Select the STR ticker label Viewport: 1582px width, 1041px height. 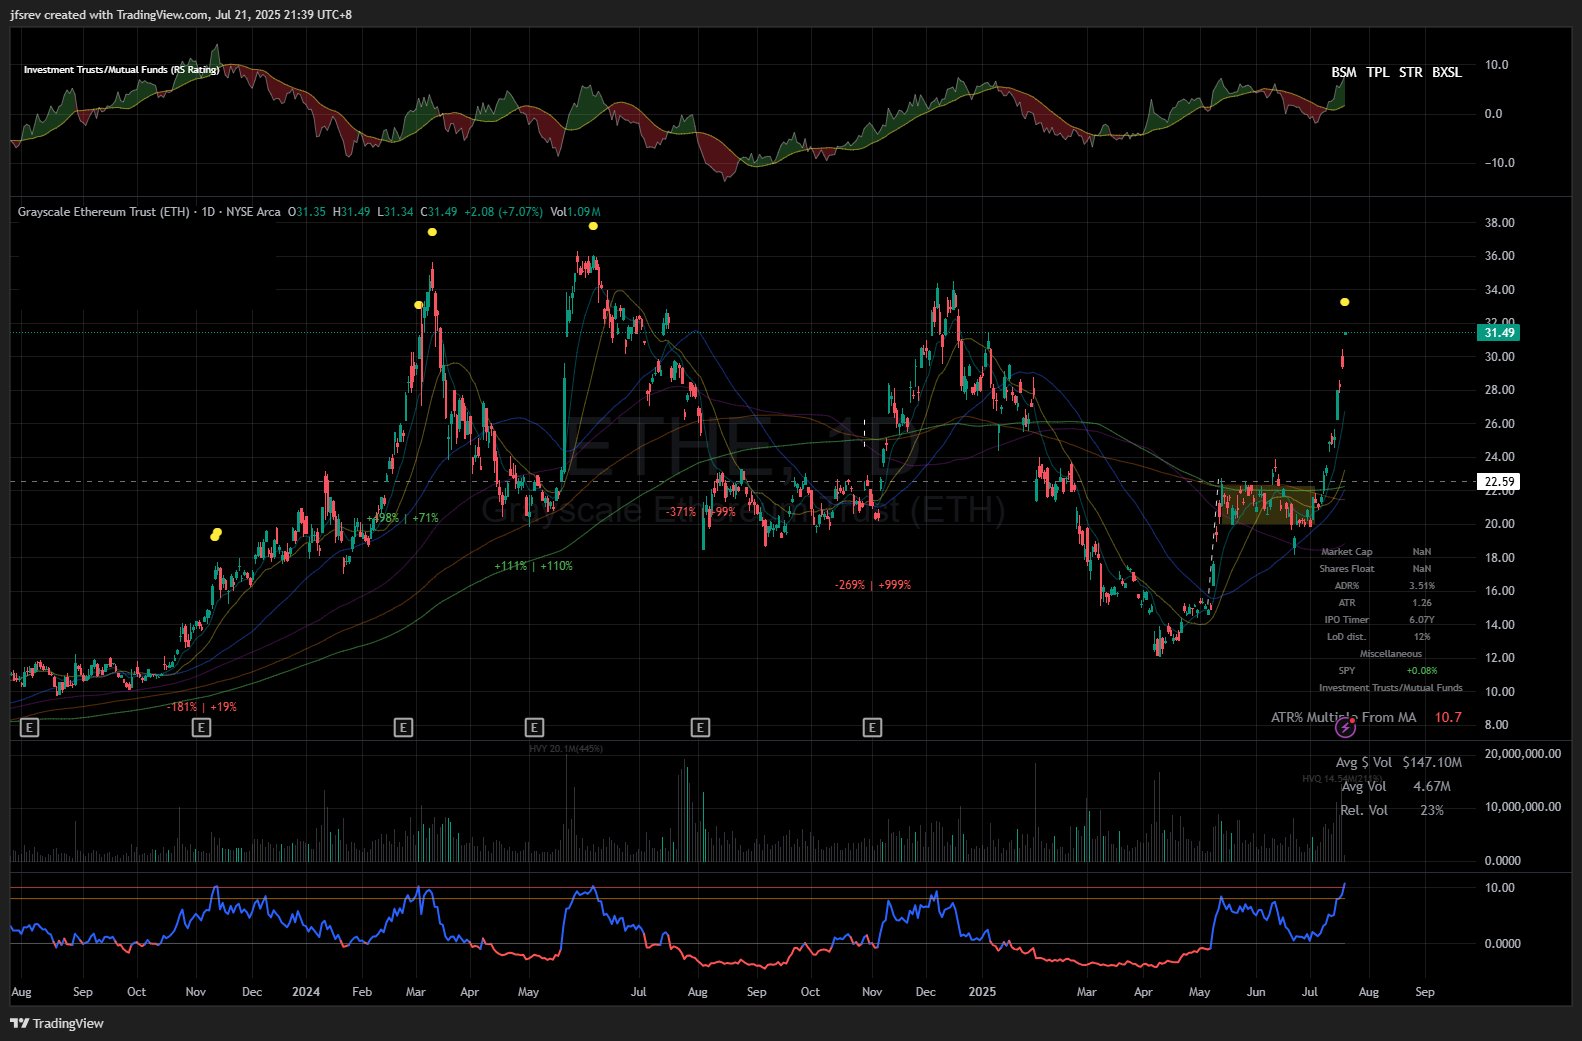1410,72
